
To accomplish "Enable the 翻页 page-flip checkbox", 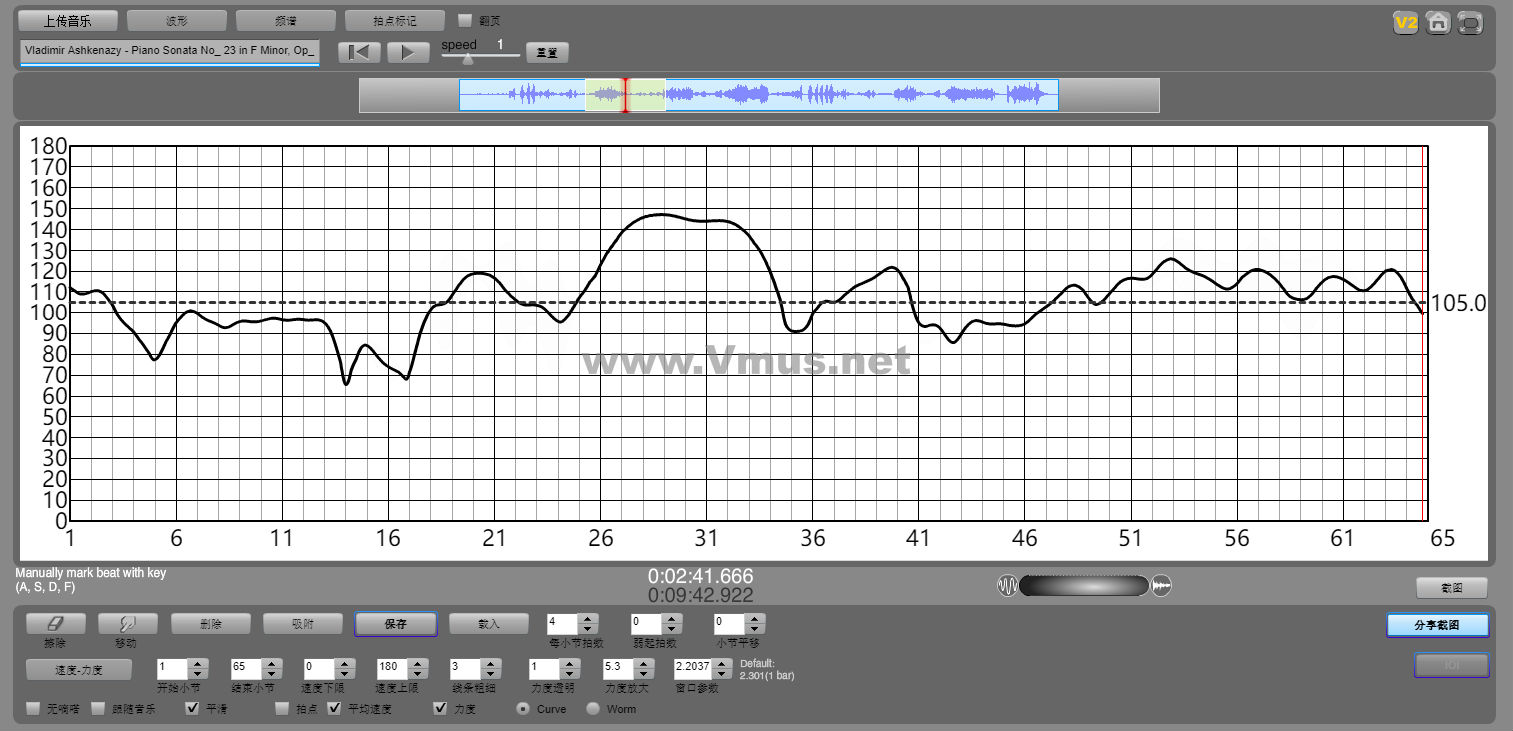I will pyautogui.click(x=465, y=20).
